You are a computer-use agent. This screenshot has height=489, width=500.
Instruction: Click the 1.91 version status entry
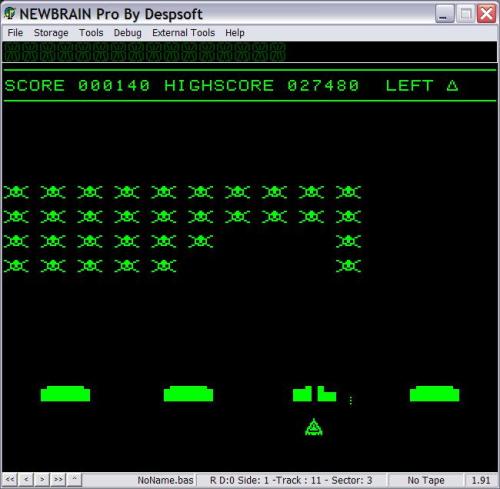(481, 480)
